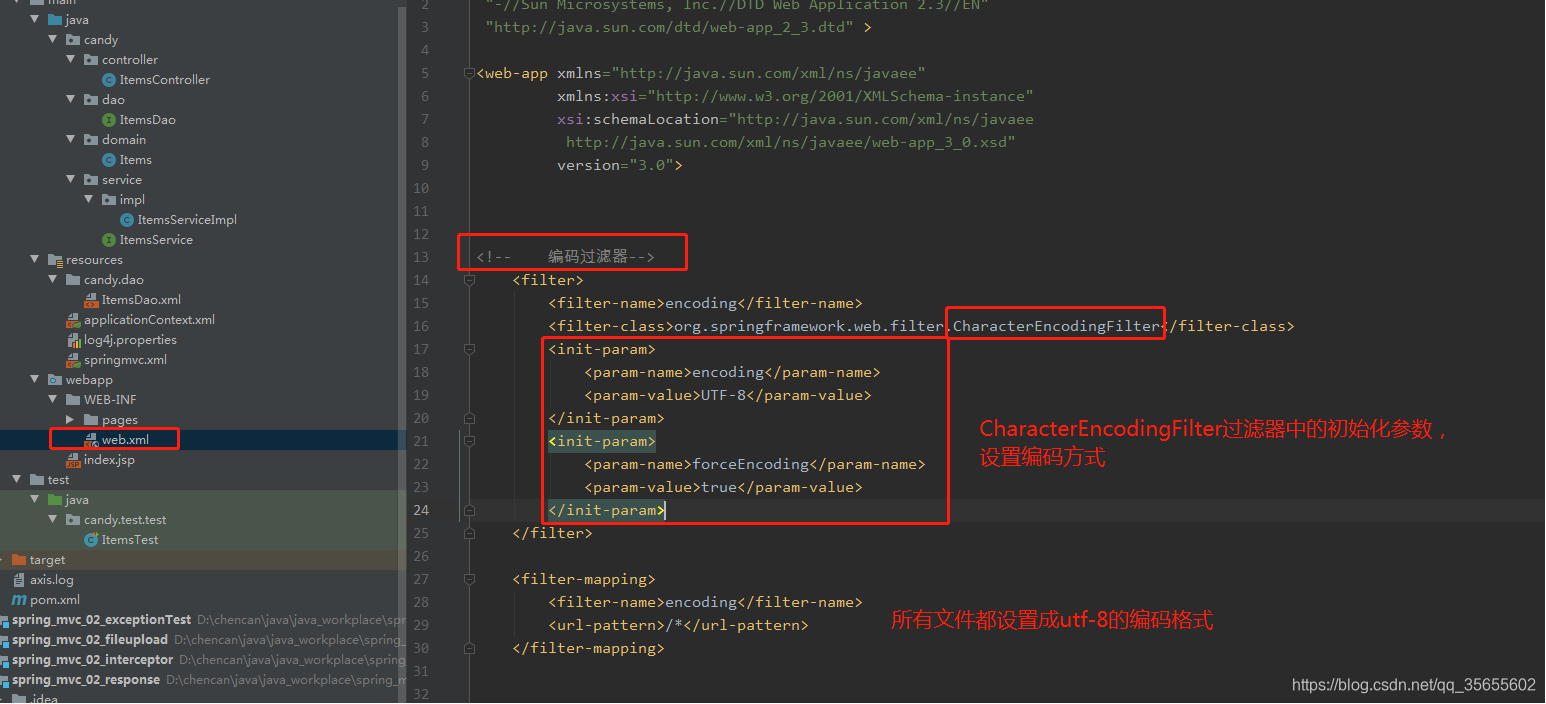Fold the filter-mapping tag at line 27
This screenshot has height=704, width=1546.
(469, 579)
